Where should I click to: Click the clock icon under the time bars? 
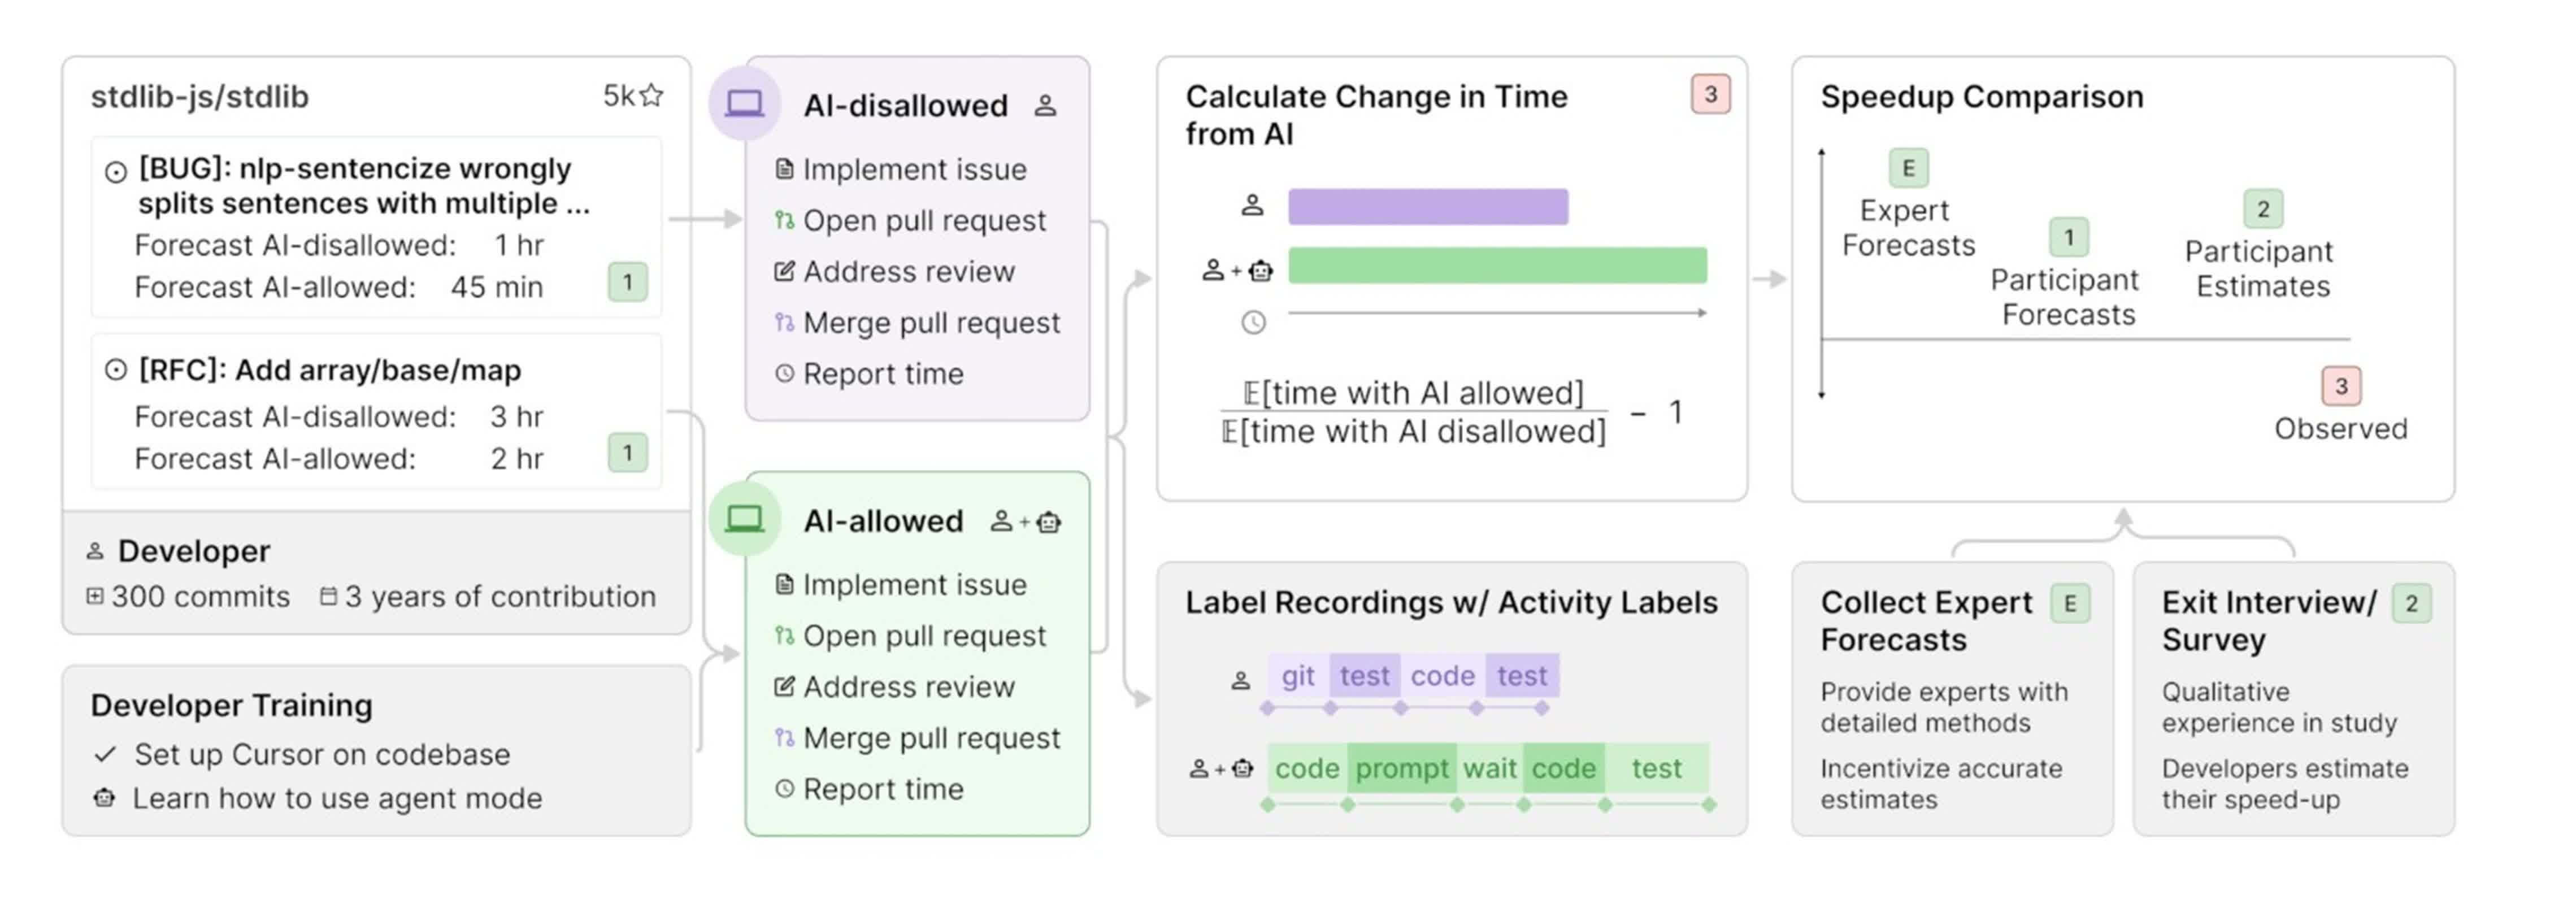[x=1253, y=322]
